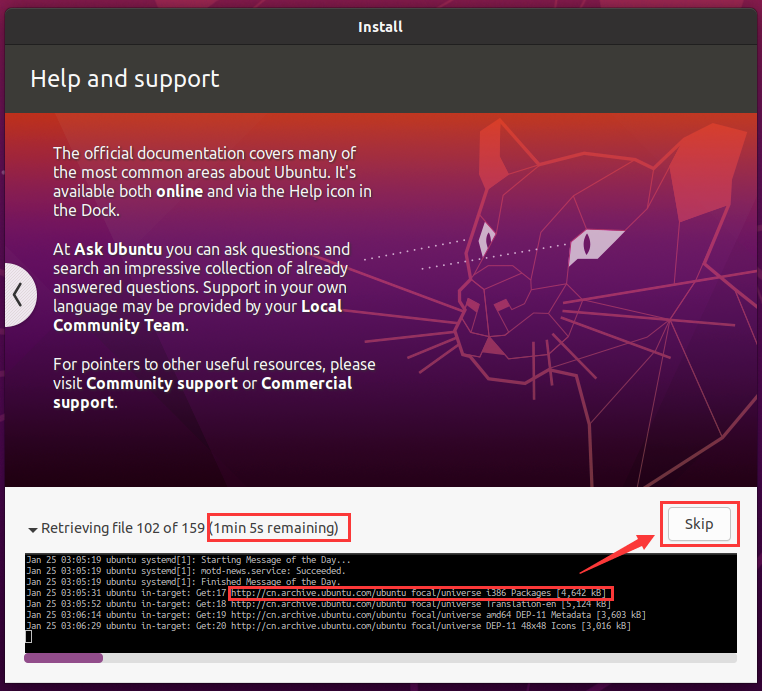Visit the Commercial support link

(203, 393)
